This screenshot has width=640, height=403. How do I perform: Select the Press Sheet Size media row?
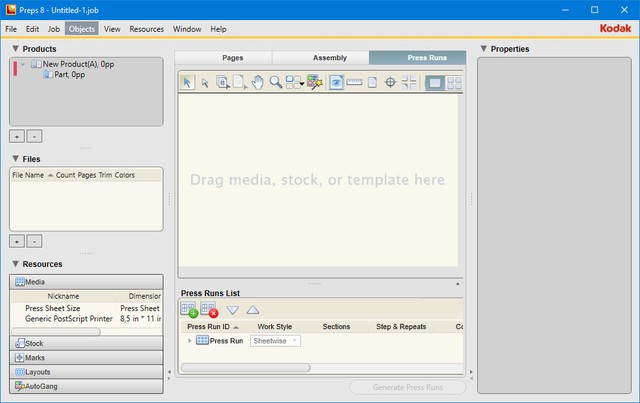(86, 308)
